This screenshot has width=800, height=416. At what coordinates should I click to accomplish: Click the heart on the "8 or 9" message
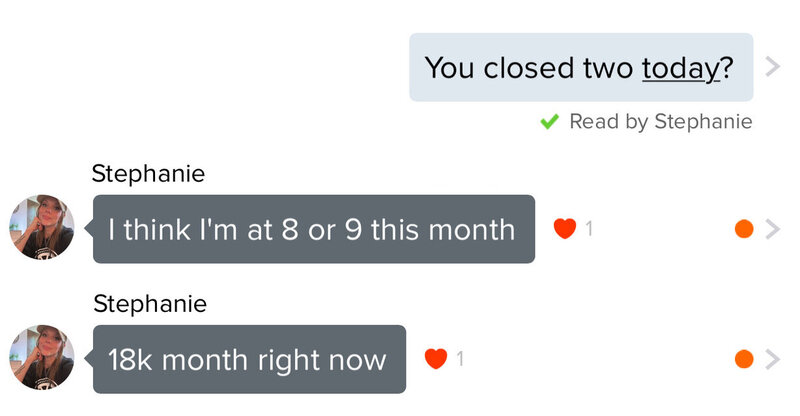pos(565,229)
